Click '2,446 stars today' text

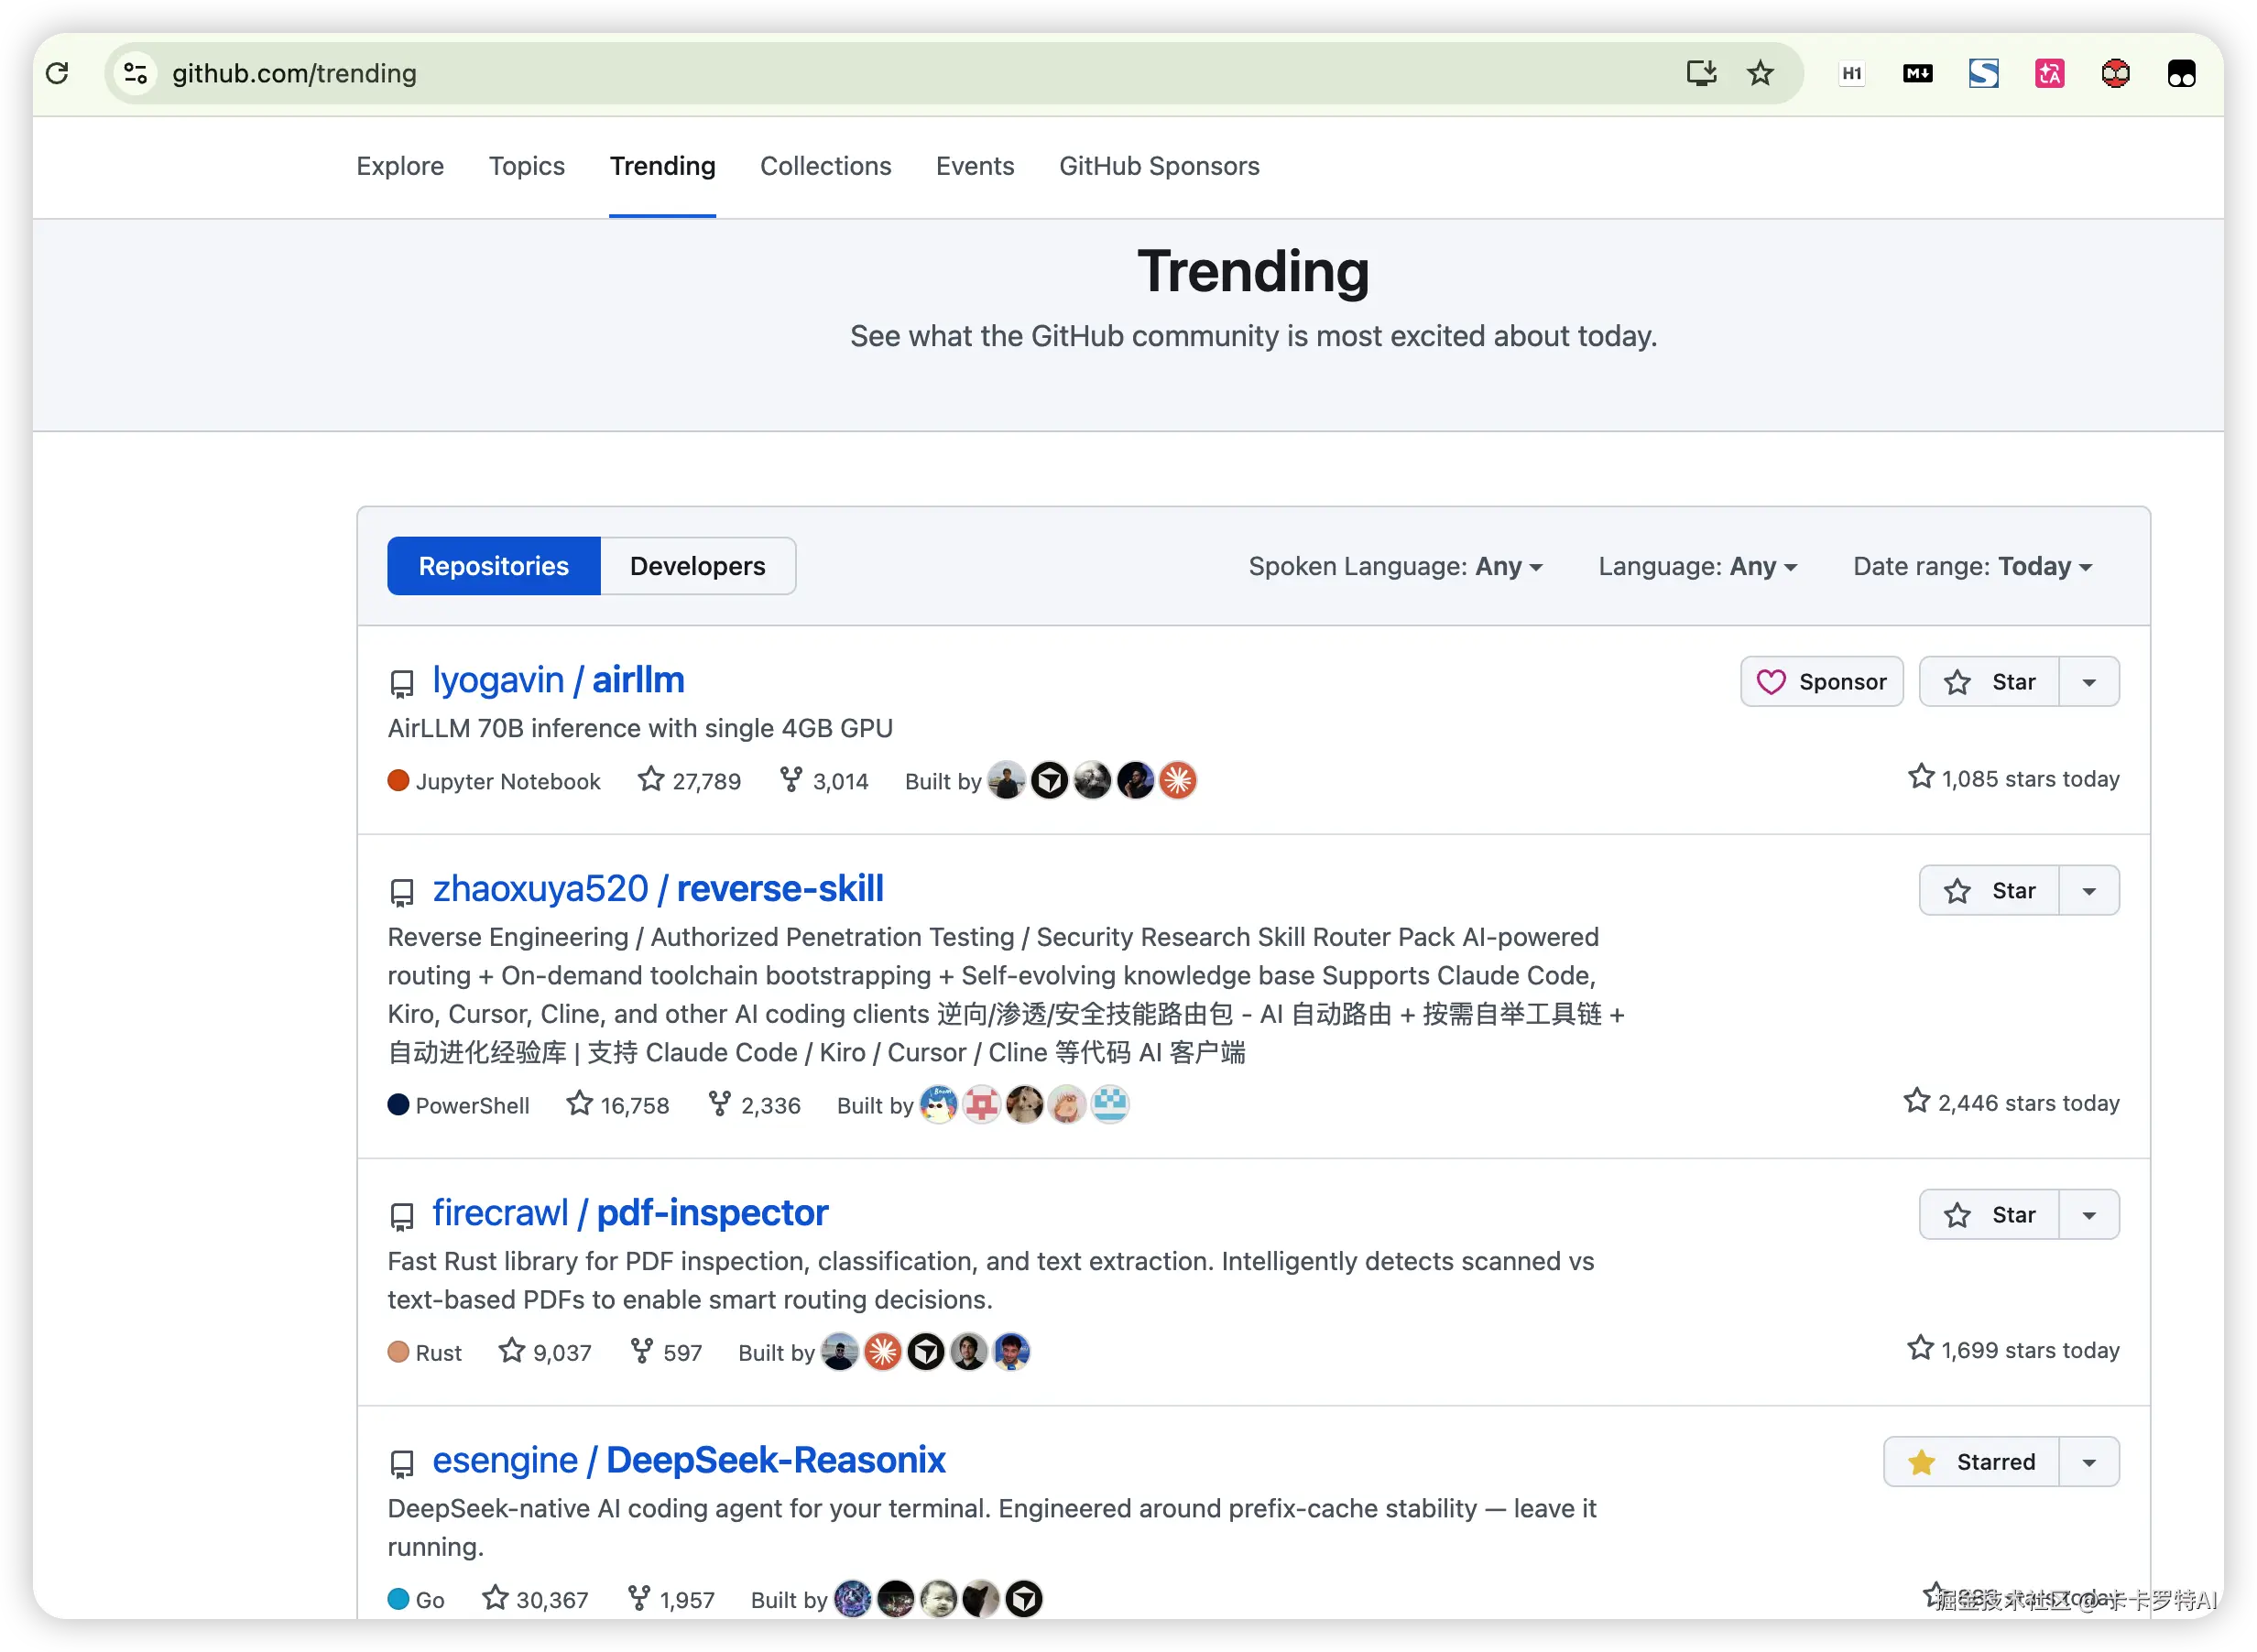click(x=2012, y=1102)
